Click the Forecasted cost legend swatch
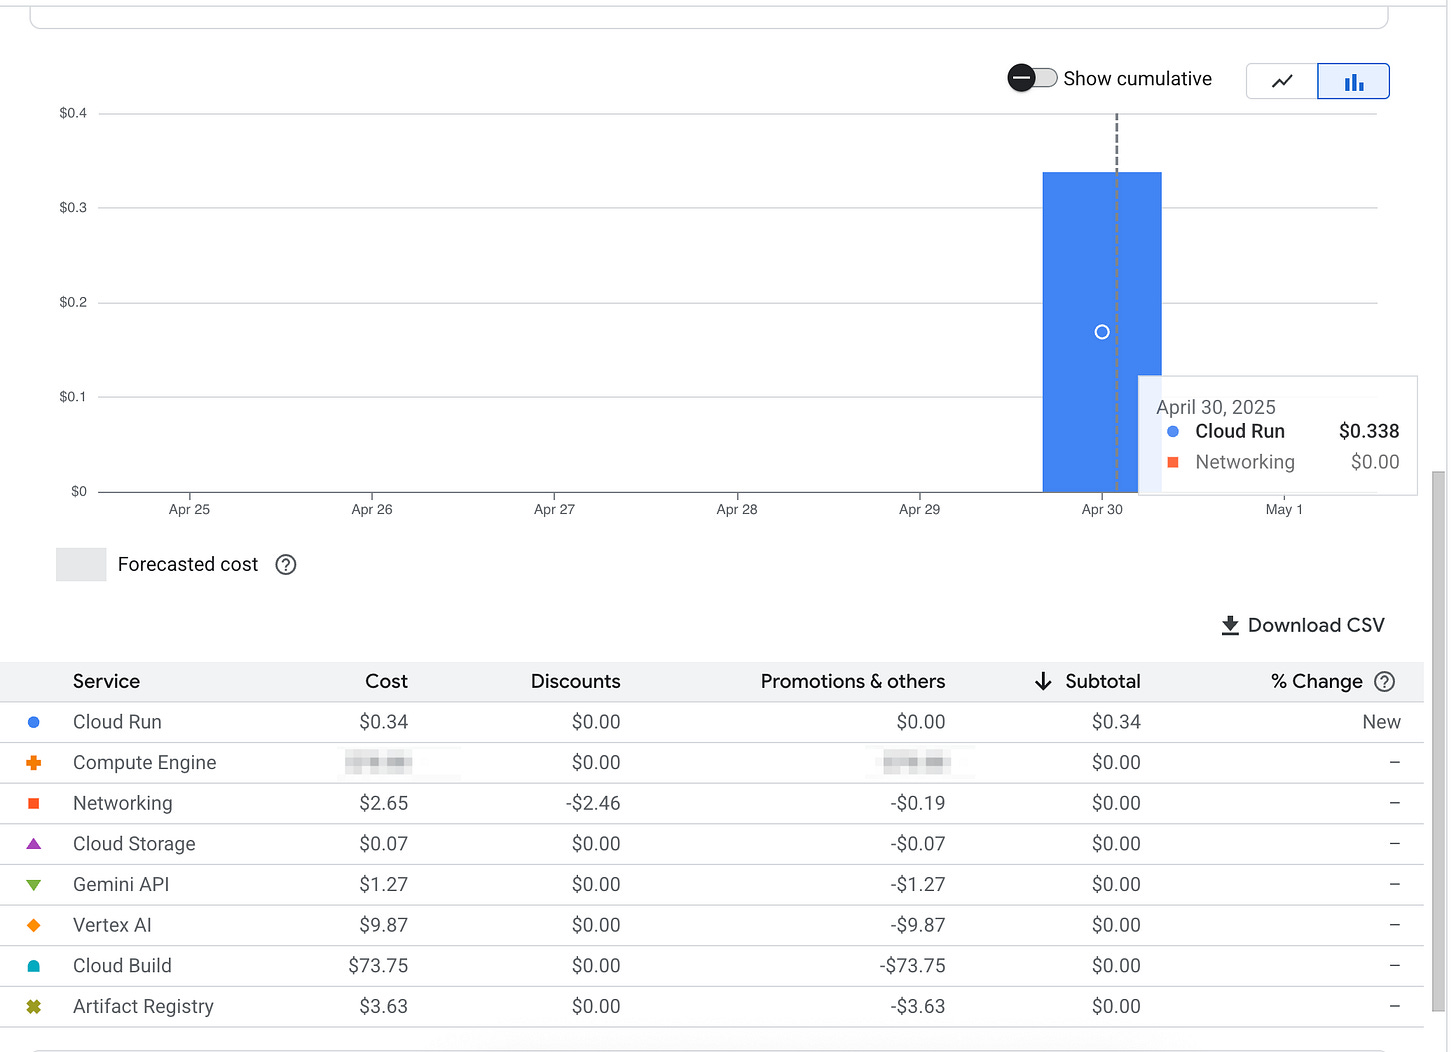The image size is (1456, 1052). pyautogui.click(x=81, y=565)
